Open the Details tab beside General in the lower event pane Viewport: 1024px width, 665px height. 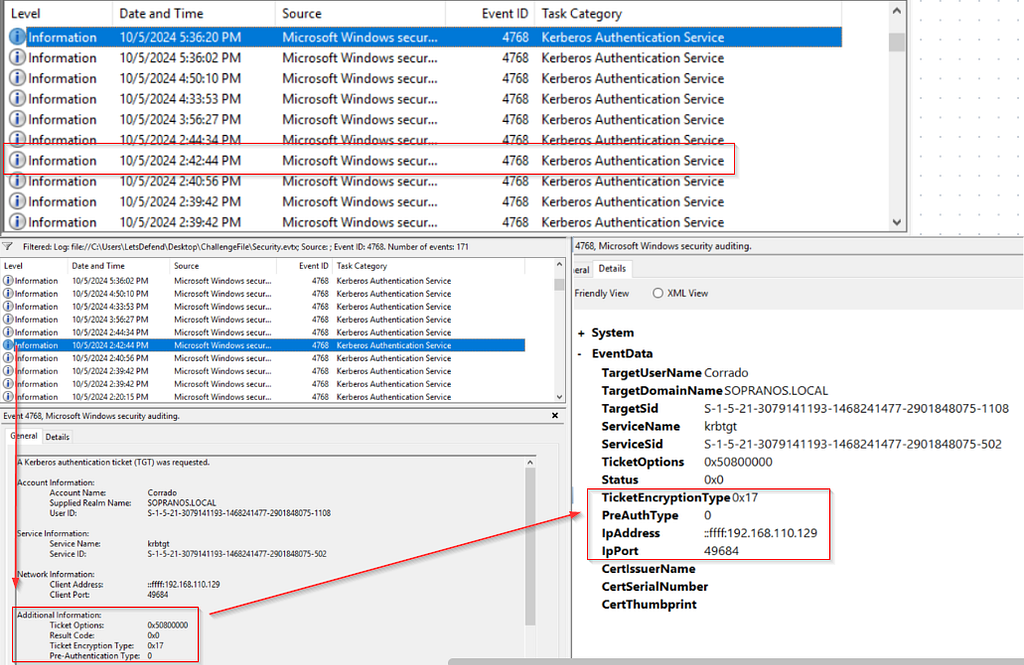click(x=57, y=437)
